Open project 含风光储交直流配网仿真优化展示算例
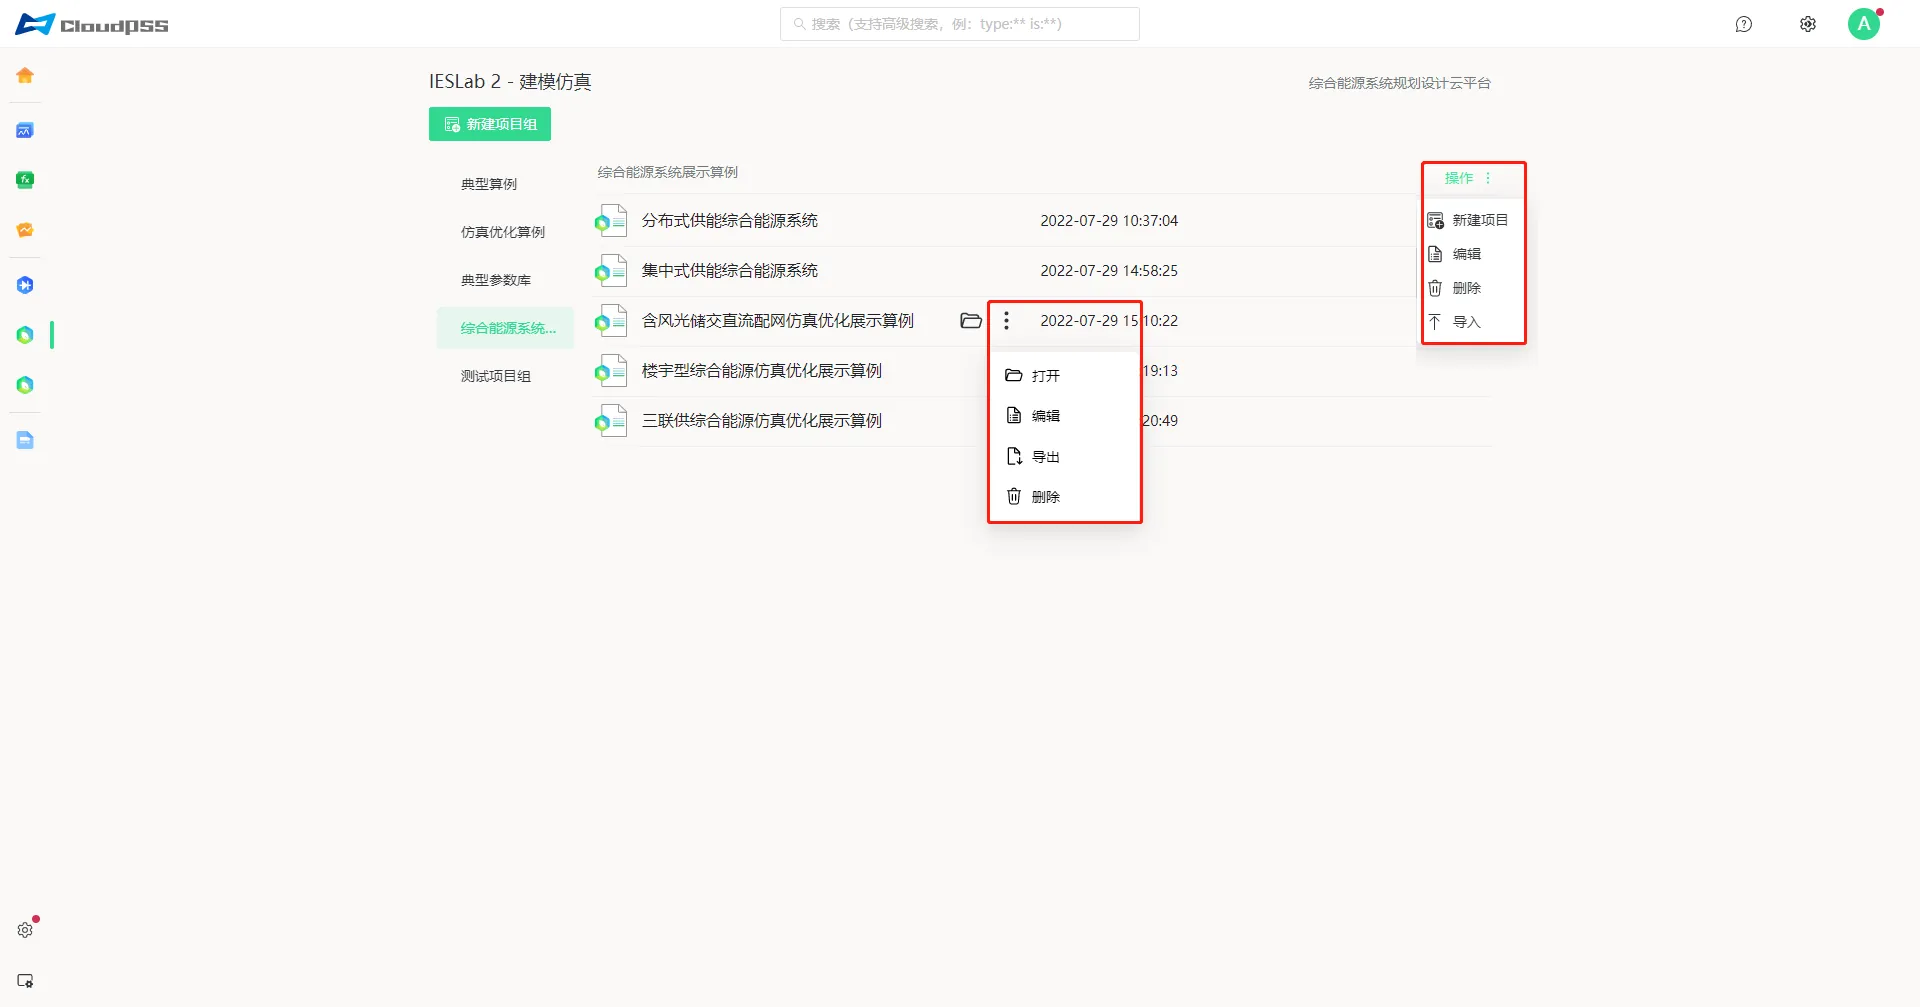Viewport: 1920px width, 1007px height. pyautogui.click(x=778, y=321)
